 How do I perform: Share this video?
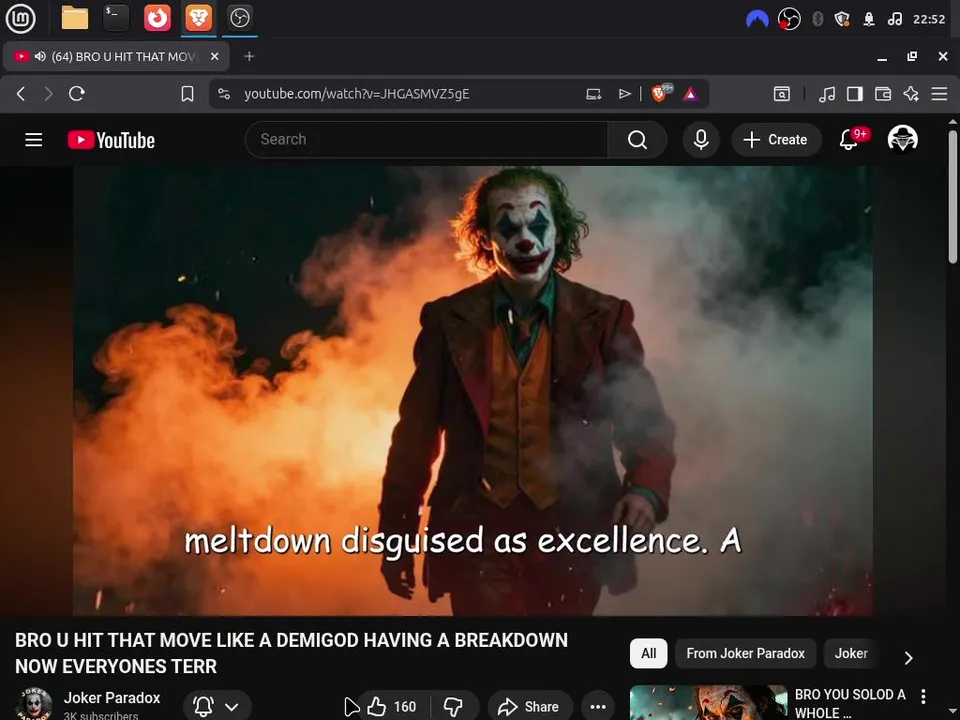click(x=530, y=707)
